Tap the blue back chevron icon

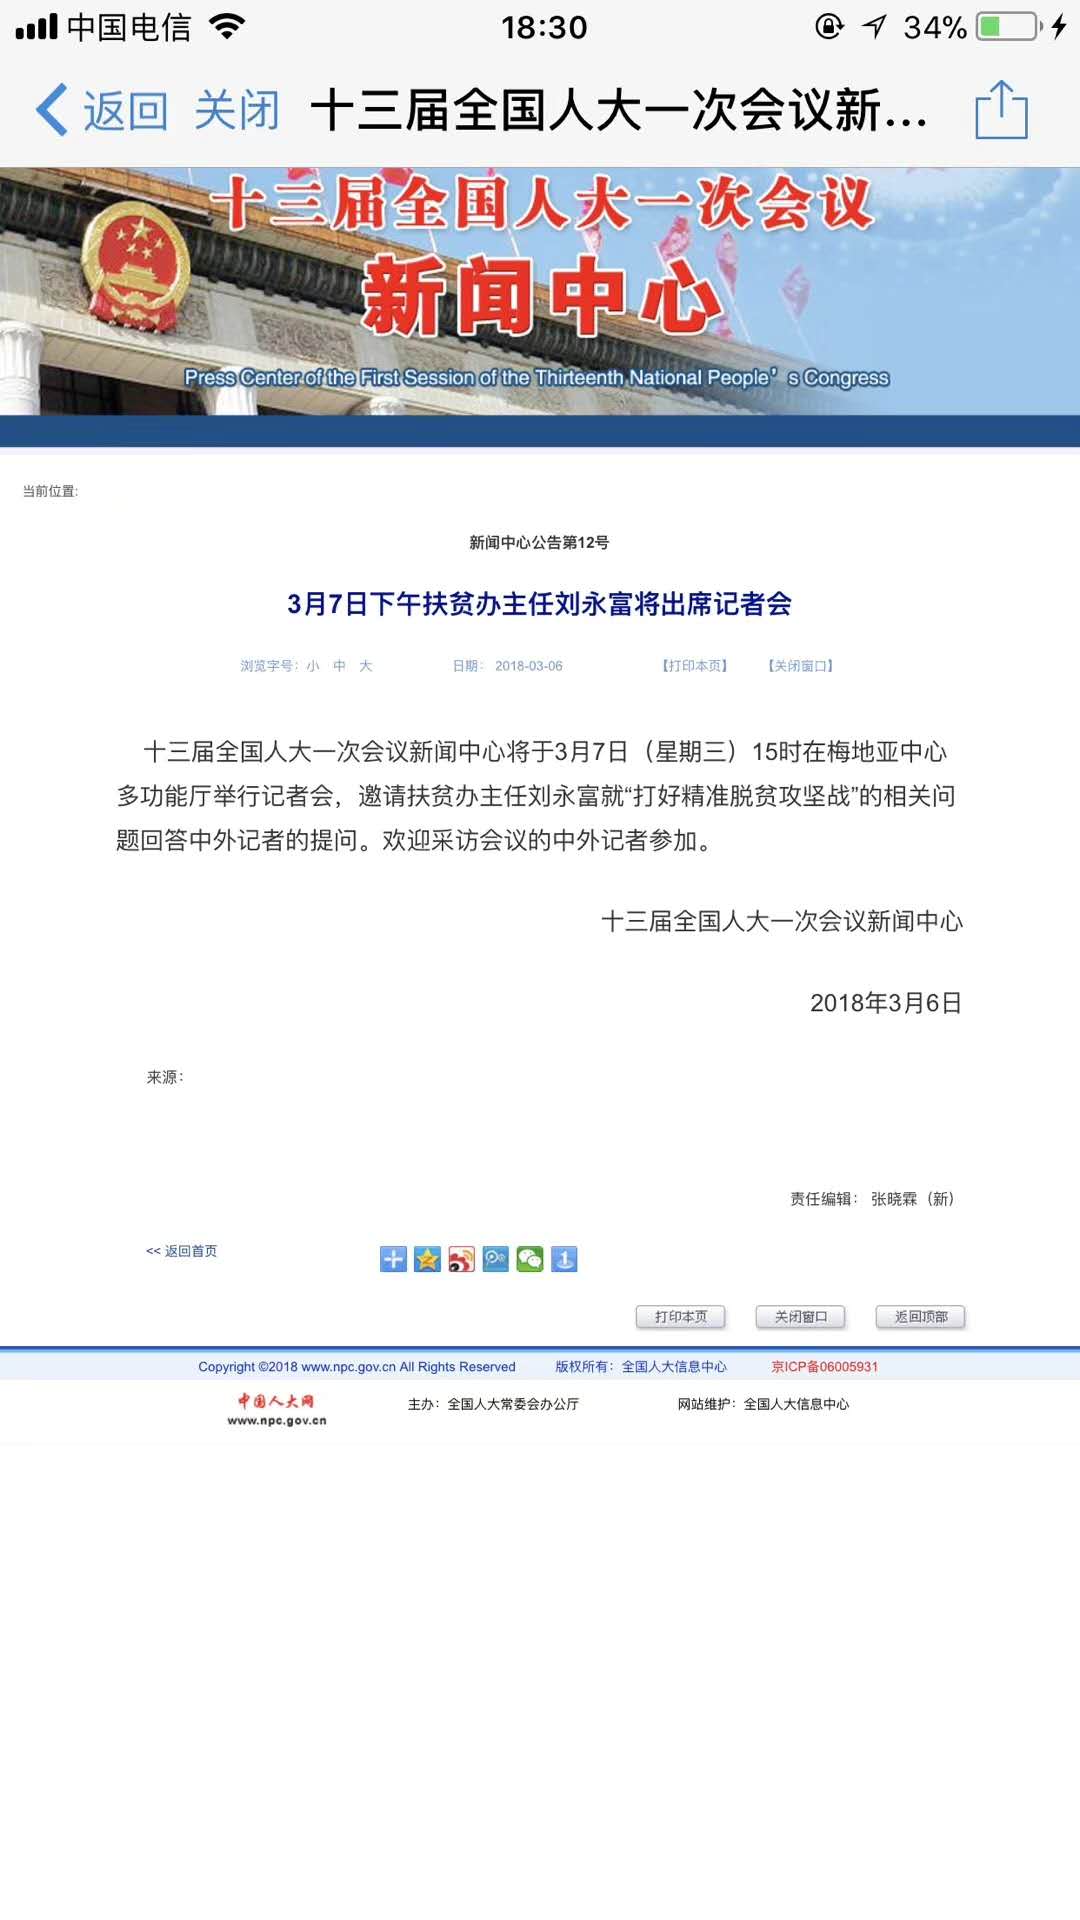click(52, 110)
